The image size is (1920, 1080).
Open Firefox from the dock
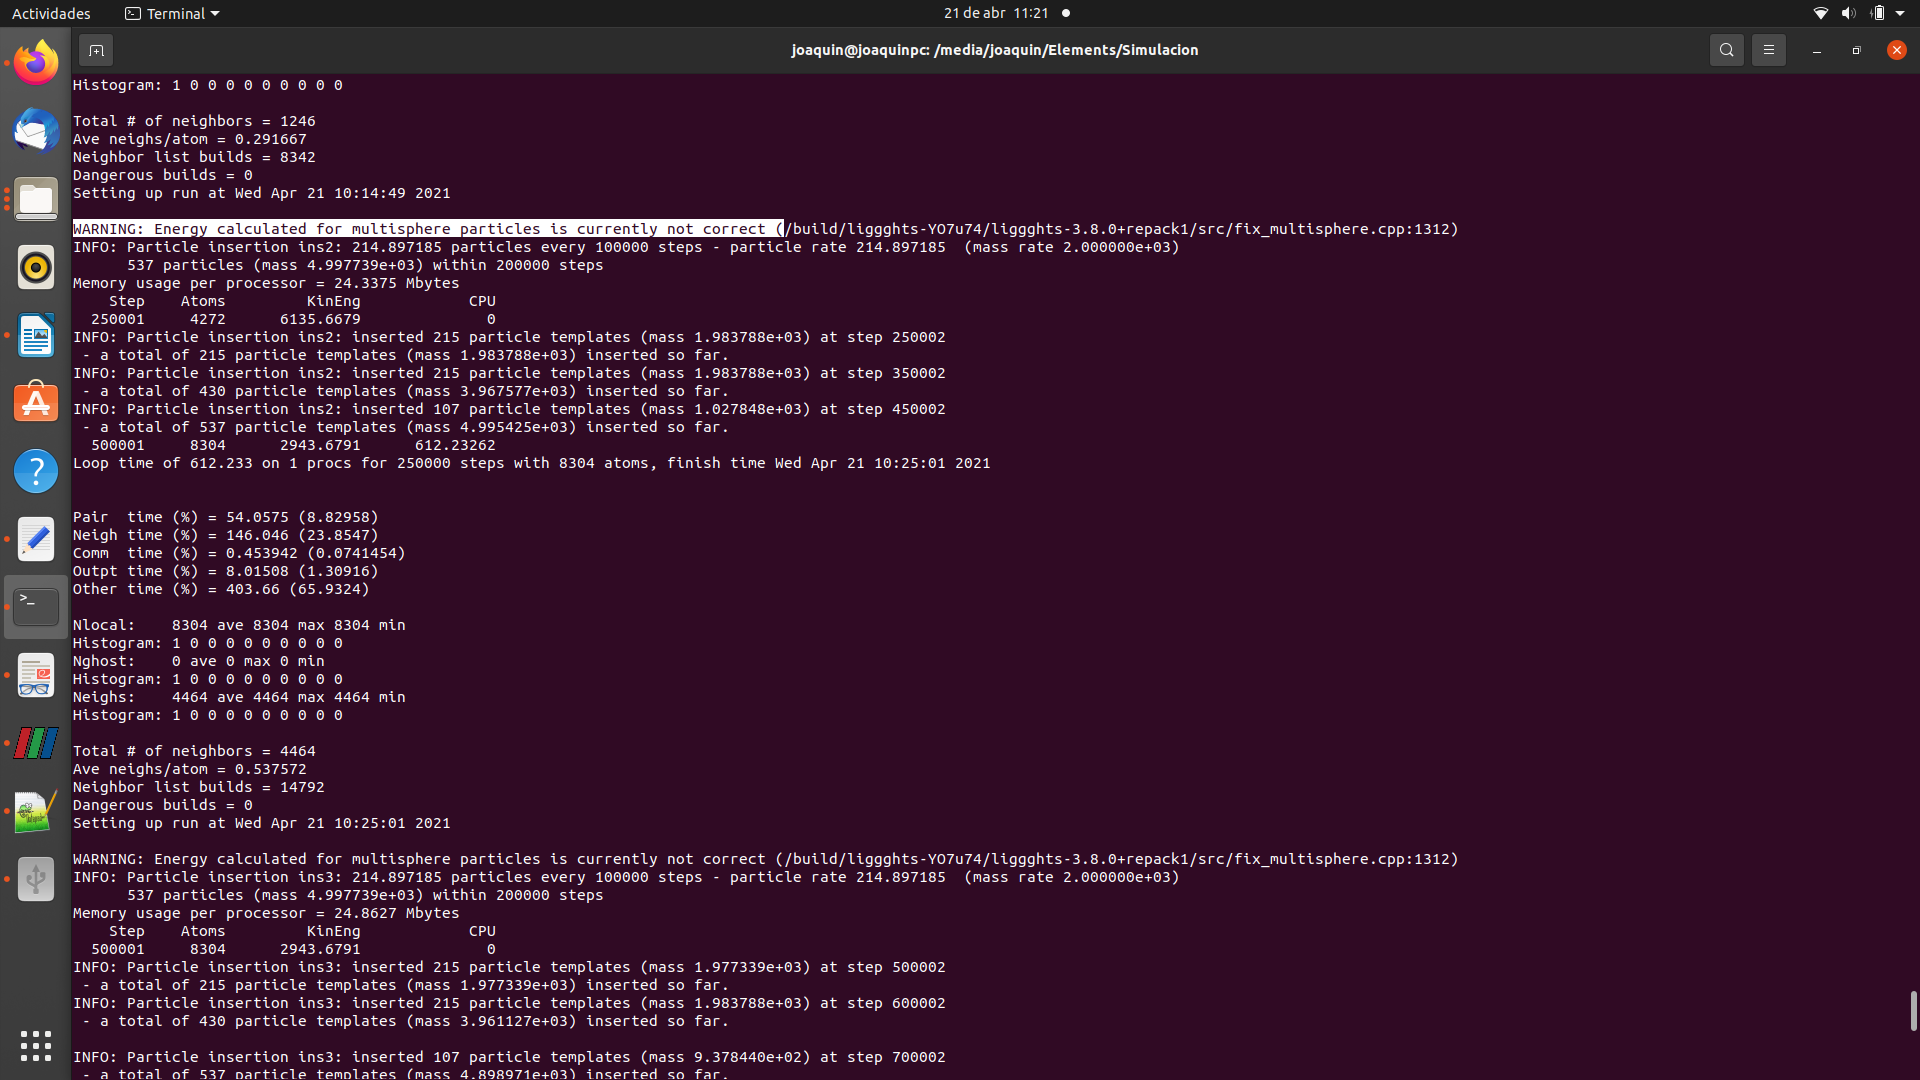(36, 63)
